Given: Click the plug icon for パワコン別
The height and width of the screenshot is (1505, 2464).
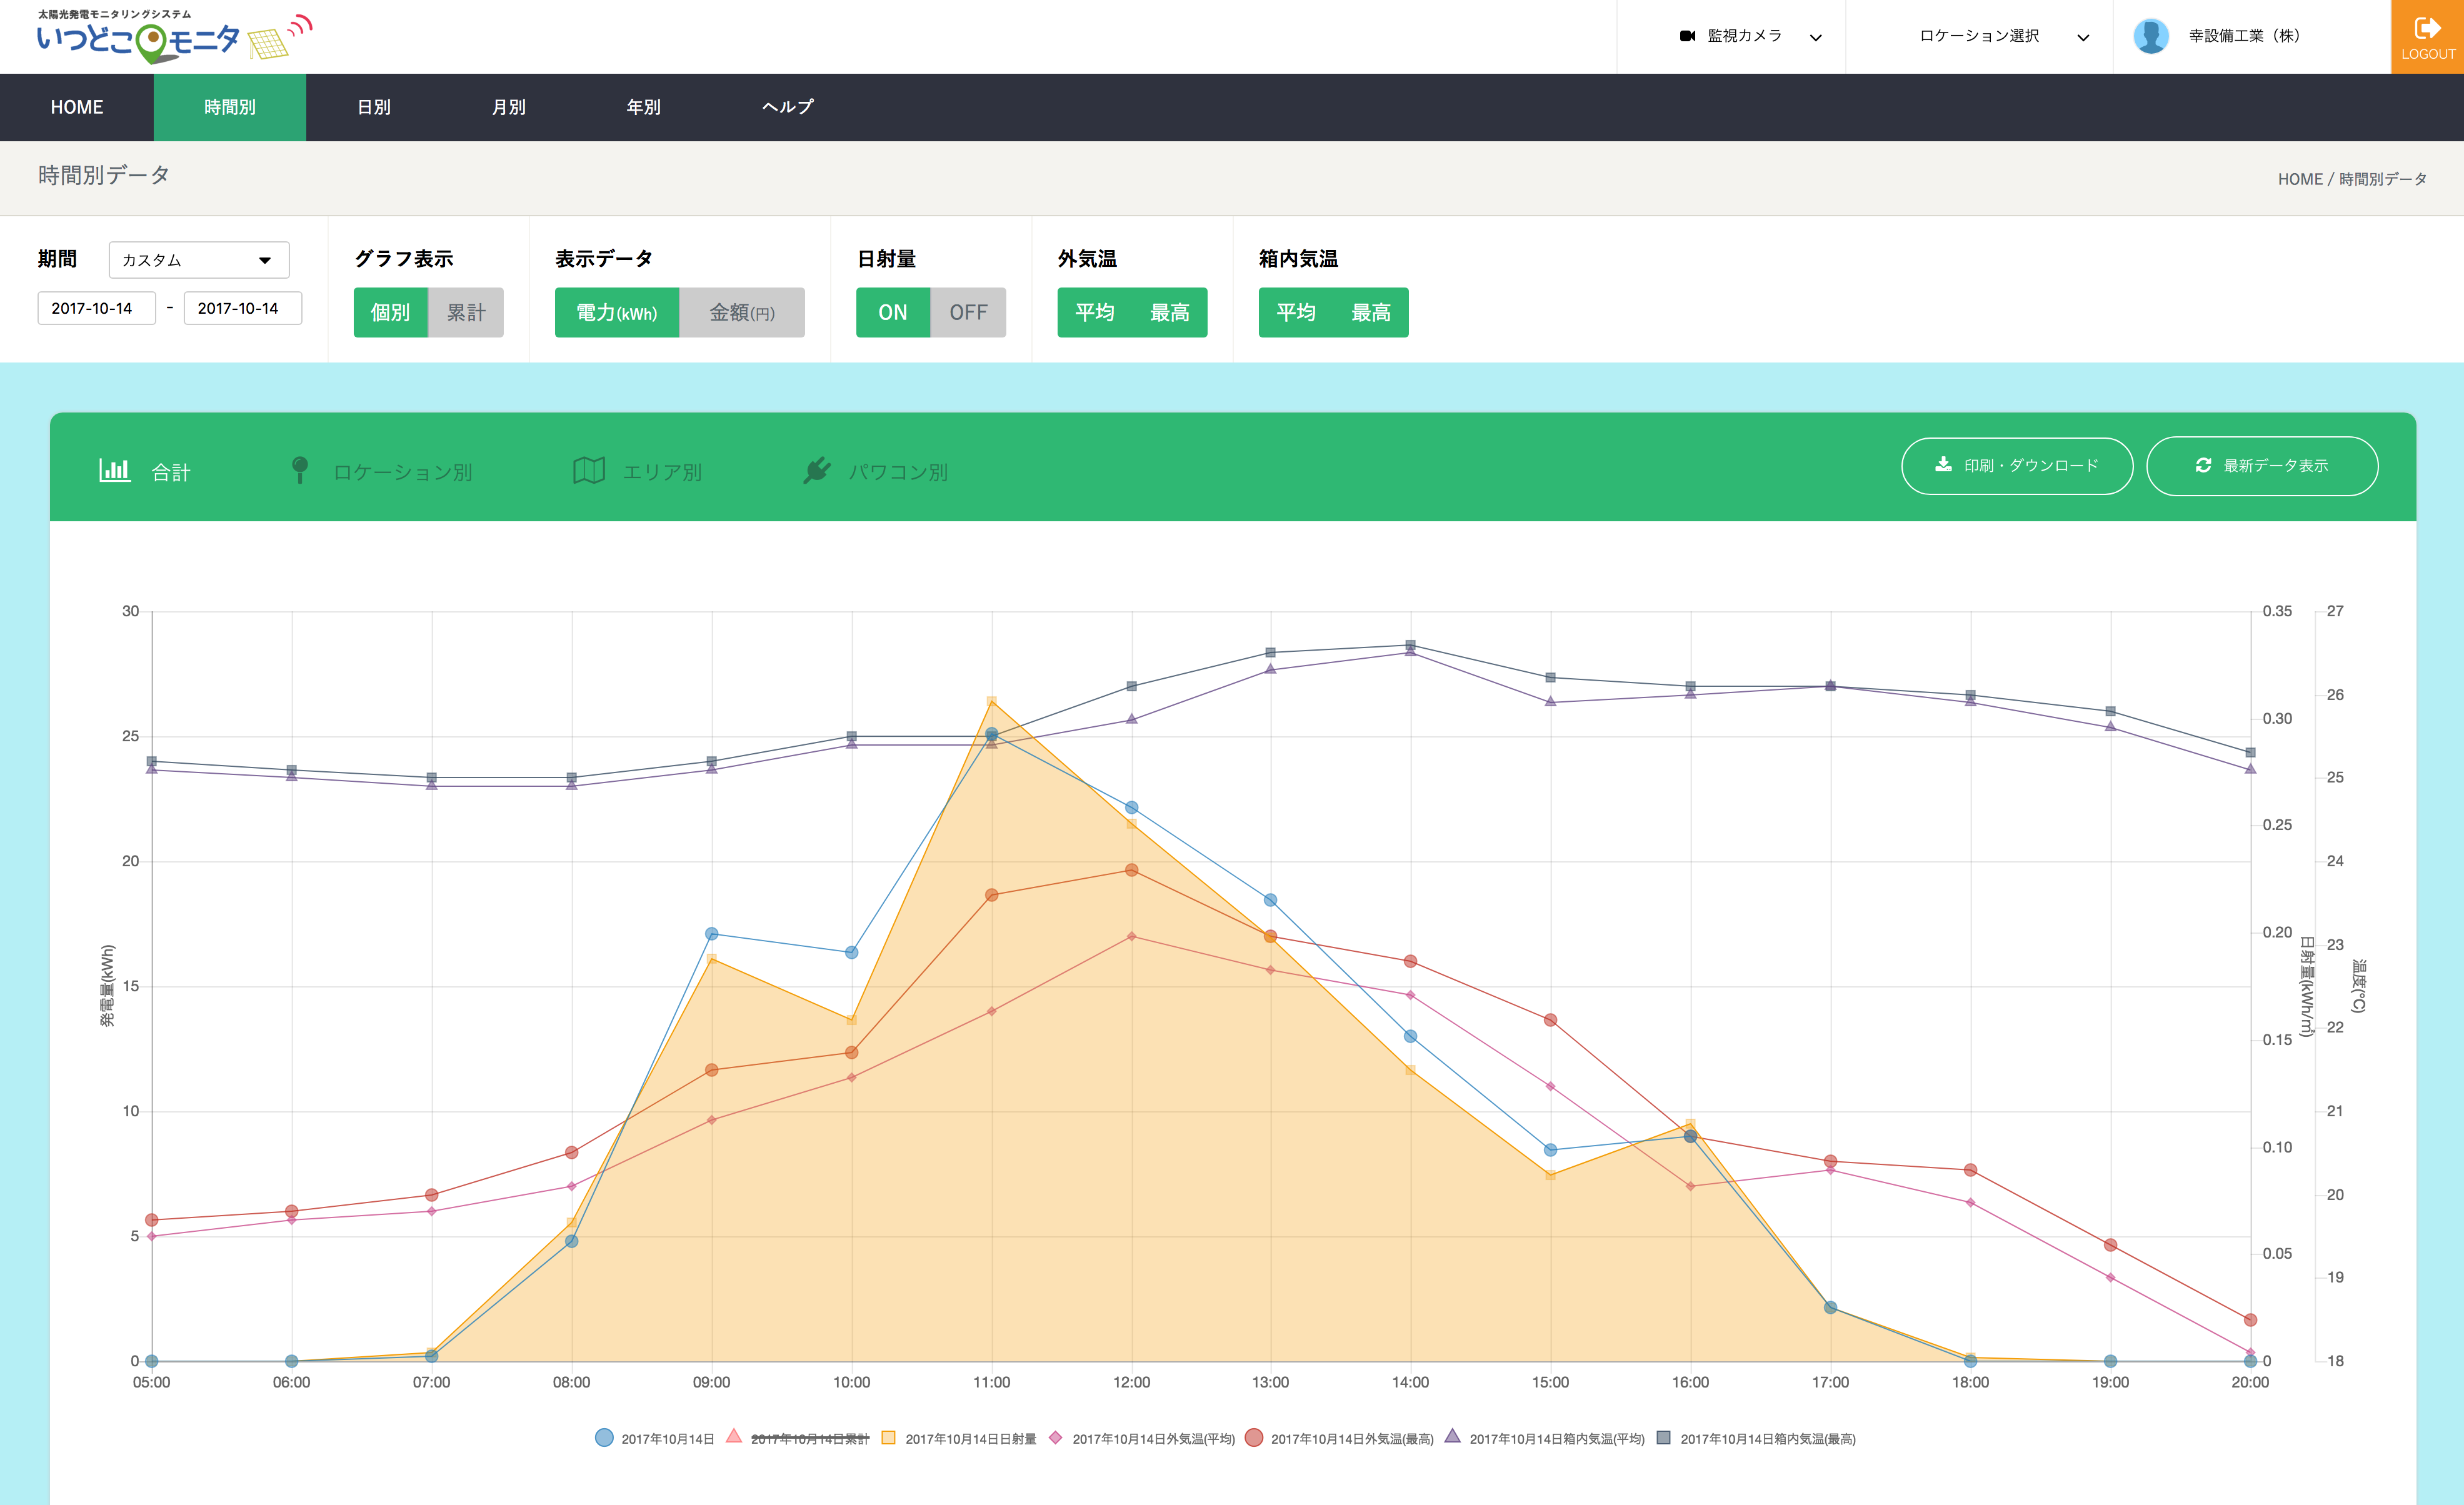Looking at the screenshot, I should coord(817,470).
